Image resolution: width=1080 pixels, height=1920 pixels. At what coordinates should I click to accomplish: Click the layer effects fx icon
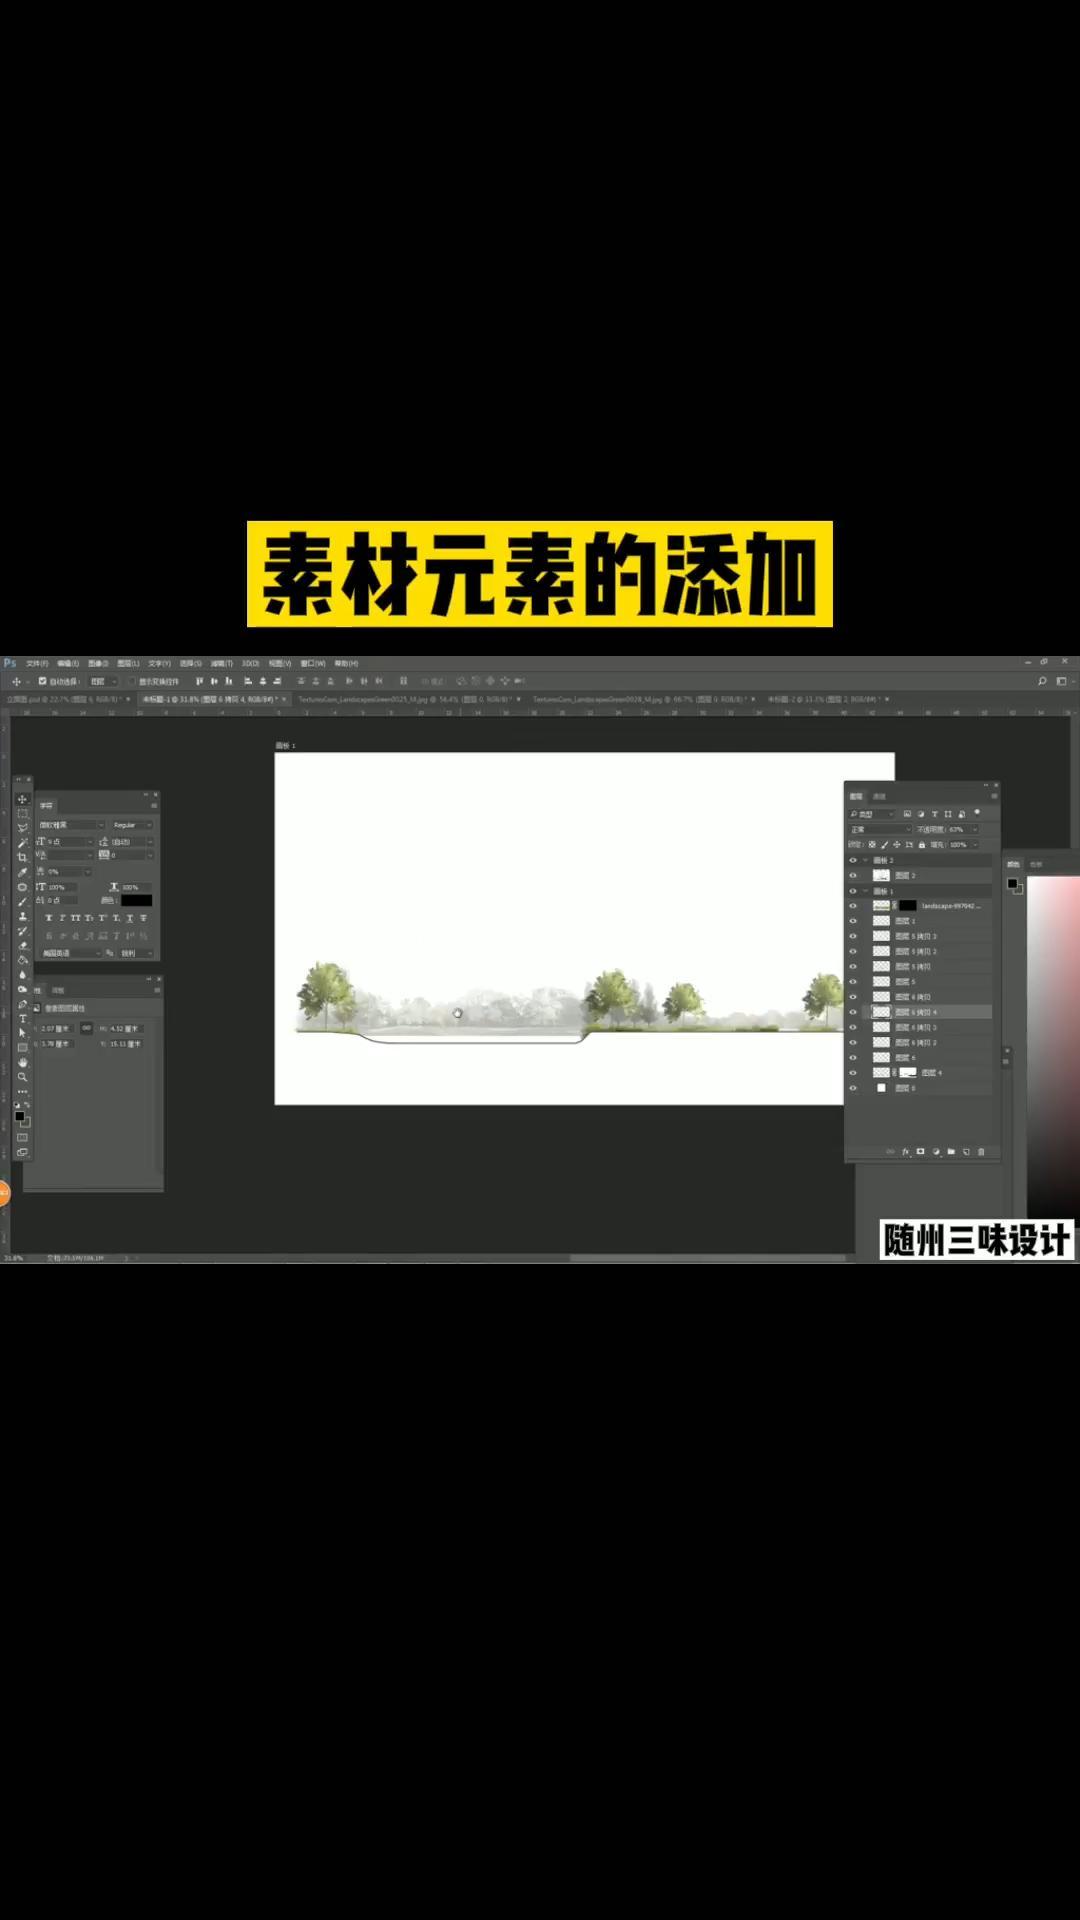click(x=906, y=1152)
